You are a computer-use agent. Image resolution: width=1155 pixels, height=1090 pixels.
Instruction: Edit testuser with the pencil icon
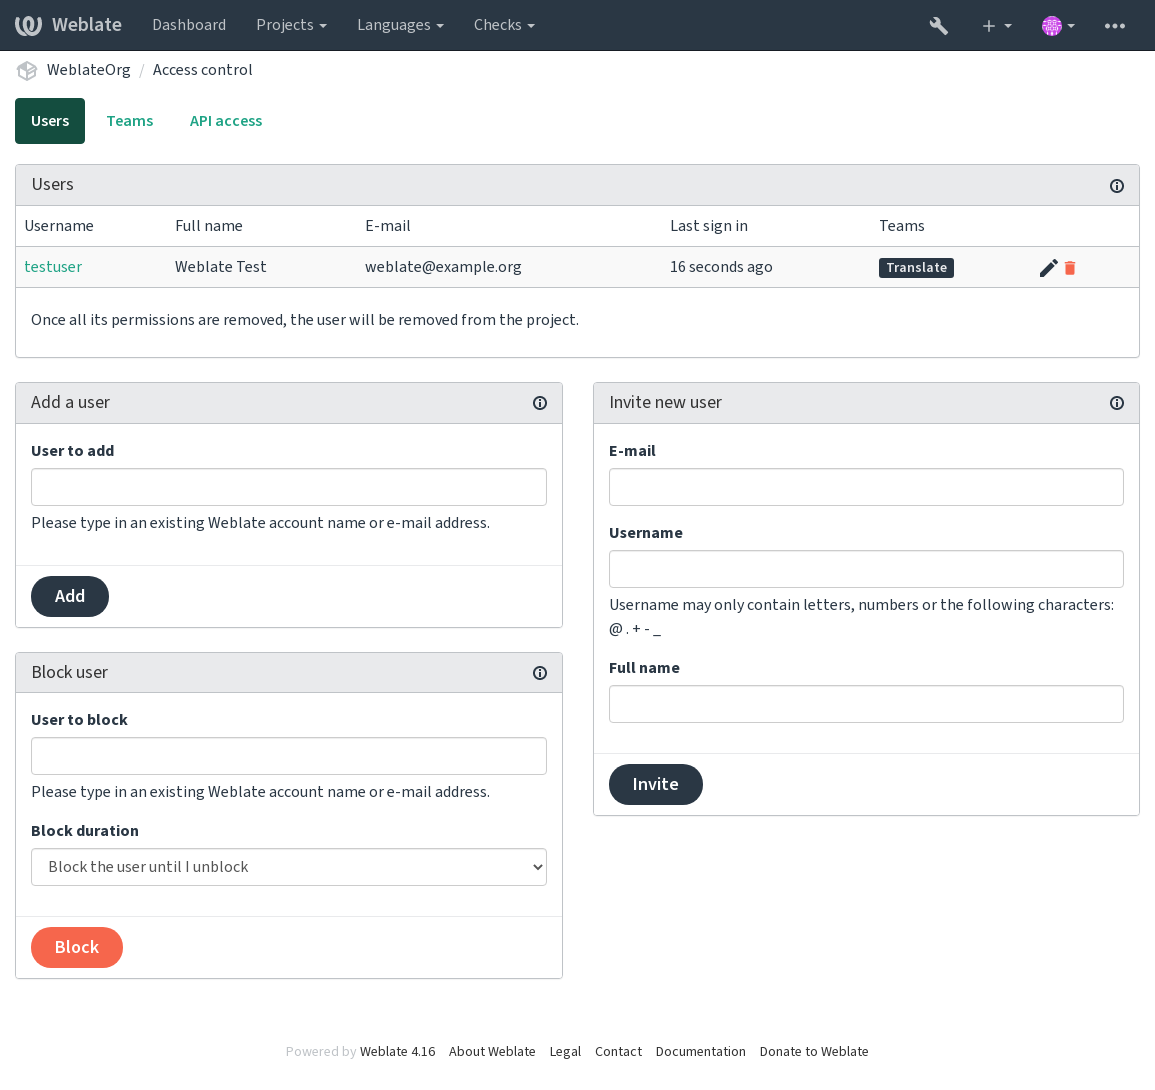click(1048, 268)
